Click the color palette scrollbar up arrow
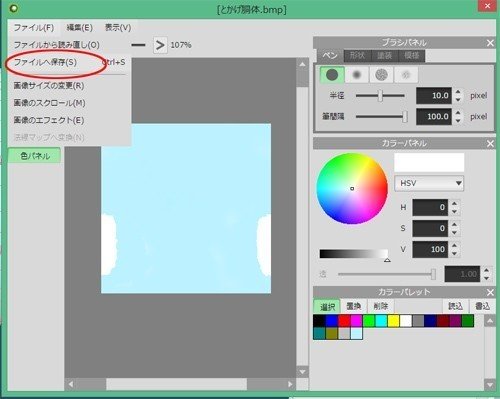500x399 pixels. (490, 321)
